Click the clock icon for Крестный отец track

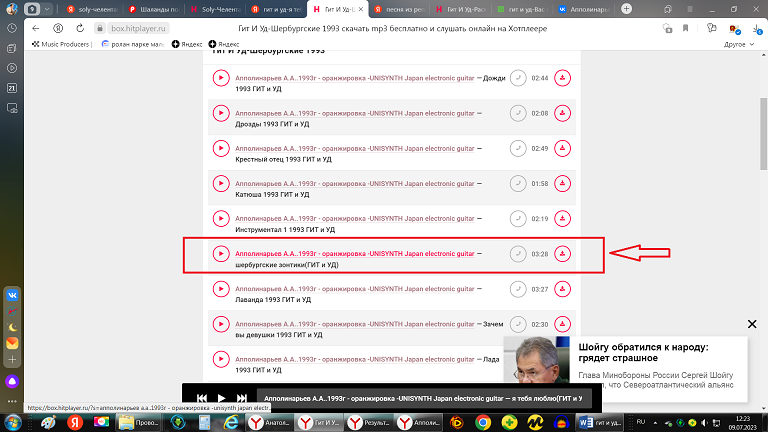pyautogui.click(x=518, y=148)
